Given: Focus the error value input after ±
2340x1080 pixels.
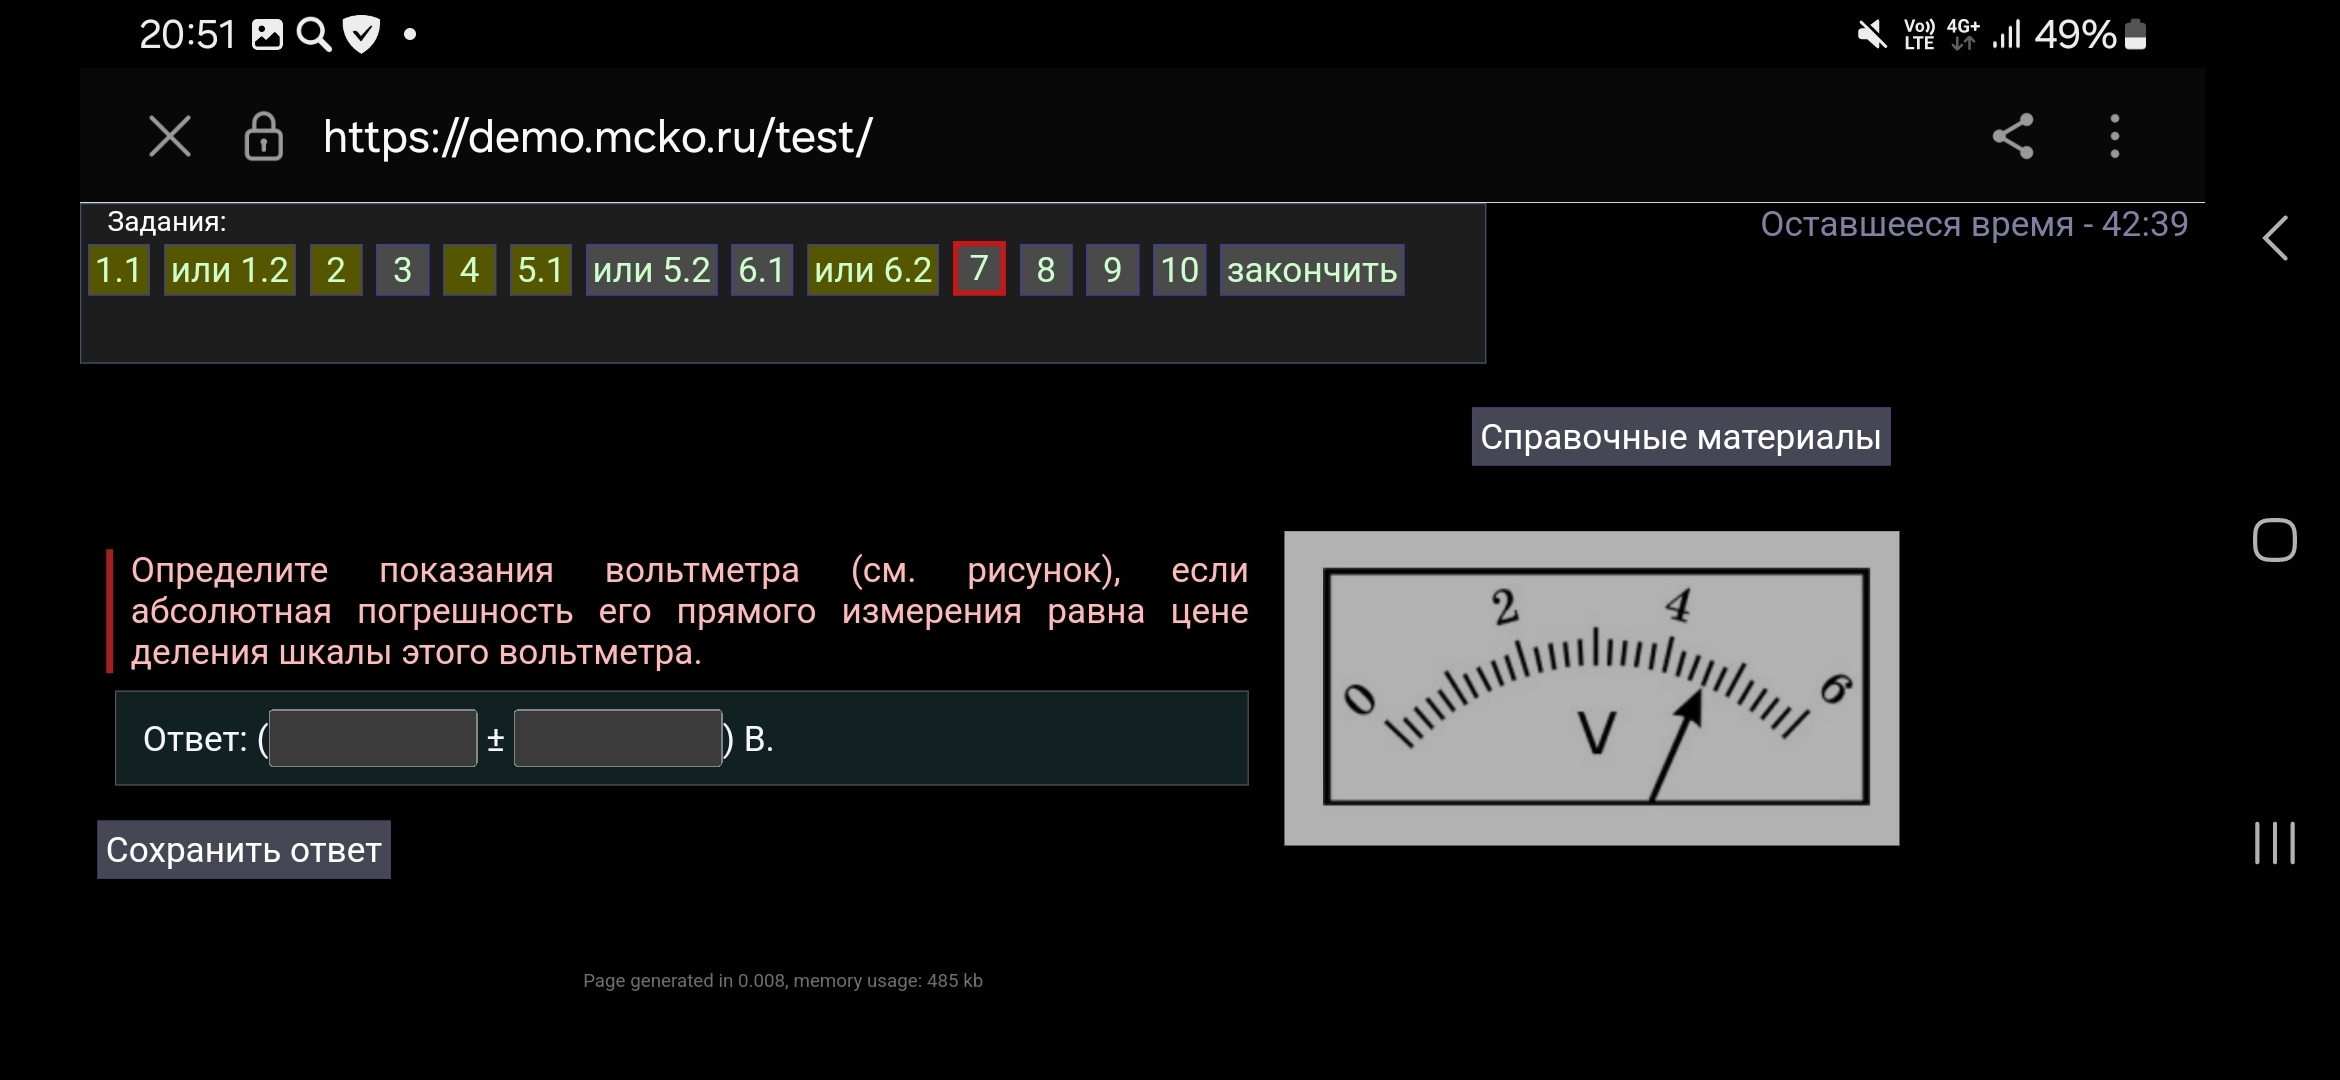Looking at the screenshot, I should pyautogui.click(x=618, y=738).
